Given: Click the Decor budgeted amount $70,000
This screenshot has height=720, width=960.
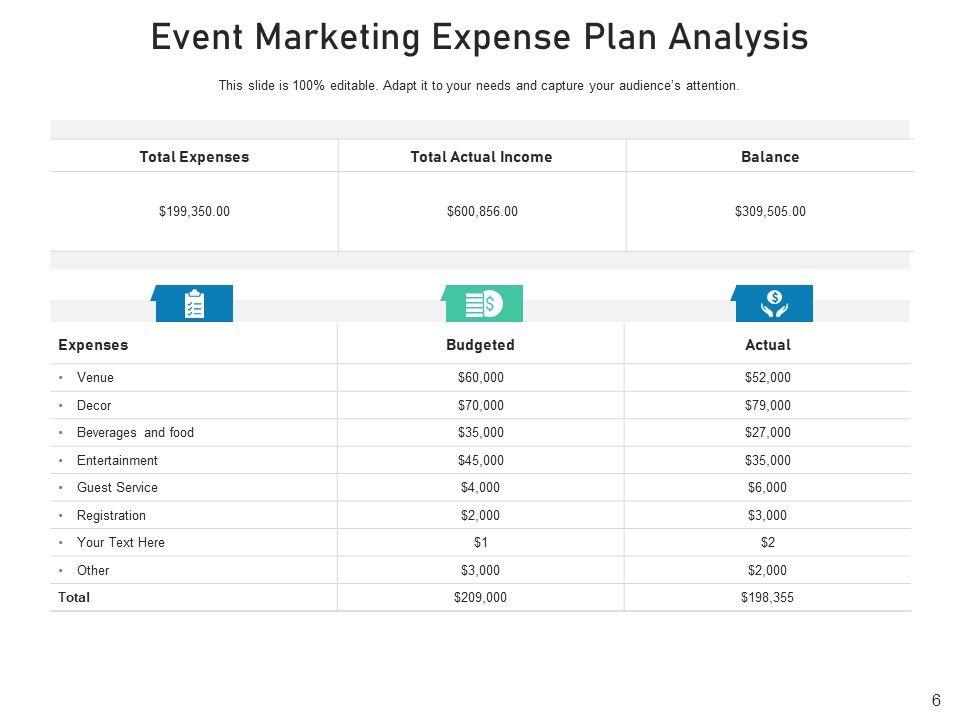Looking at the screenshot, I should 480,406.
